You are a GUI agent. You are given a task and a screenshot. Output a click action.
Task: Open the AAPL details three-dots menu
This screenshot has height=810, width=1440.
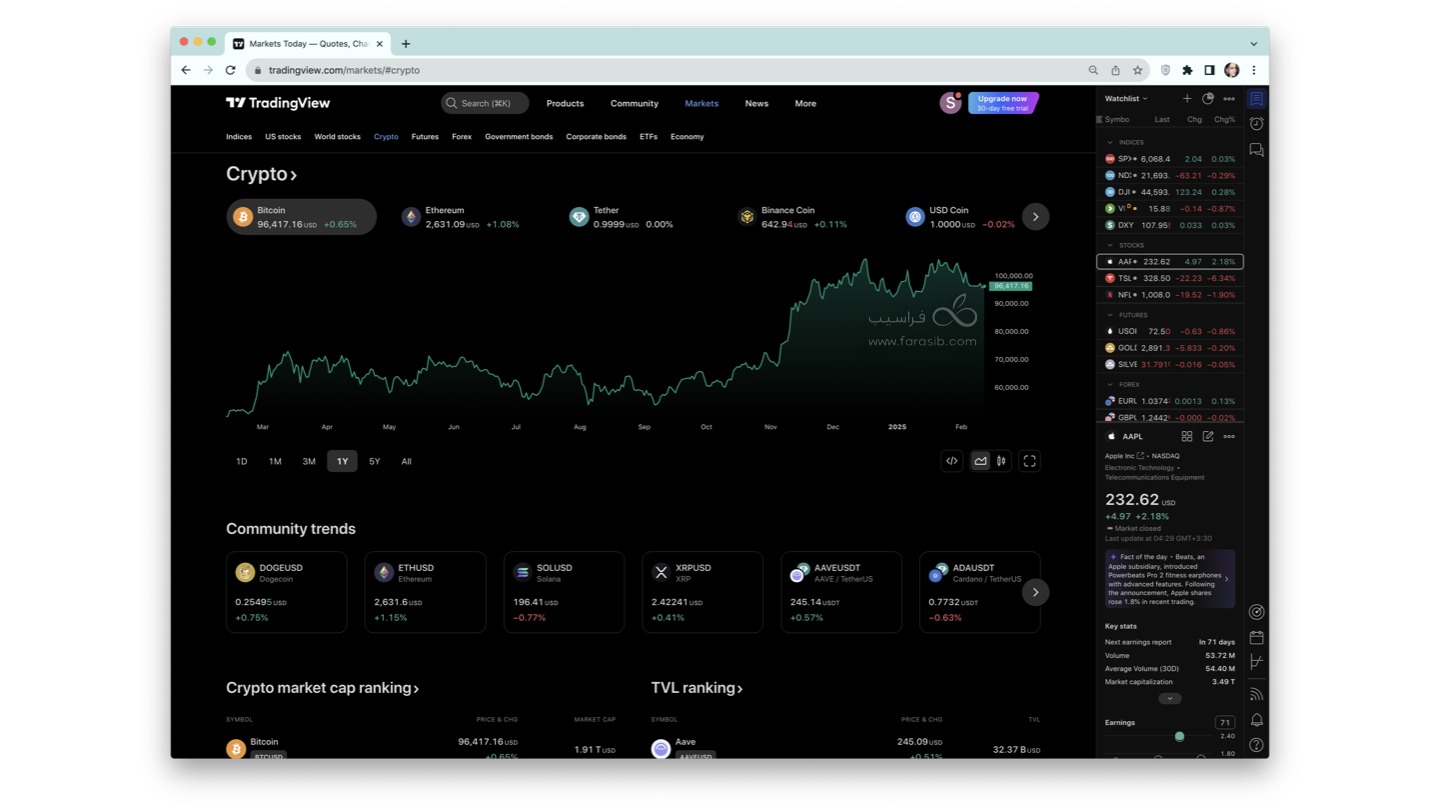(1229, 437)
